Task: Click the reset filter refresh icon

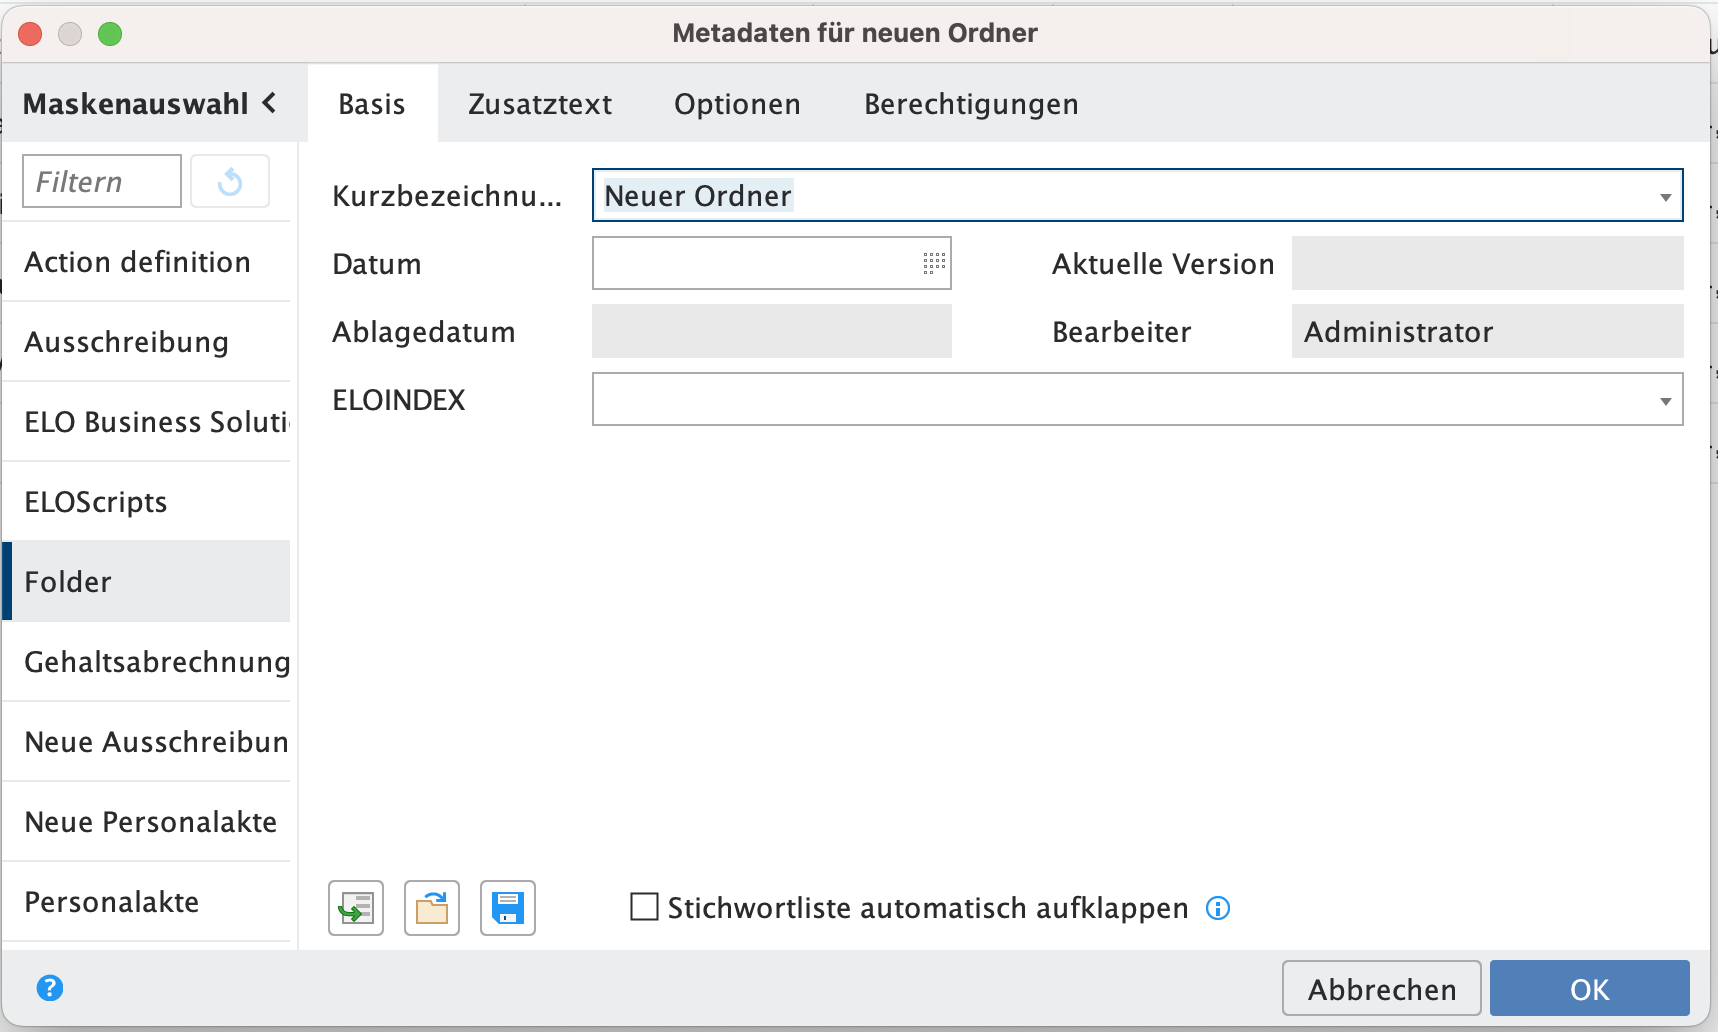Action: pos(230,182)
